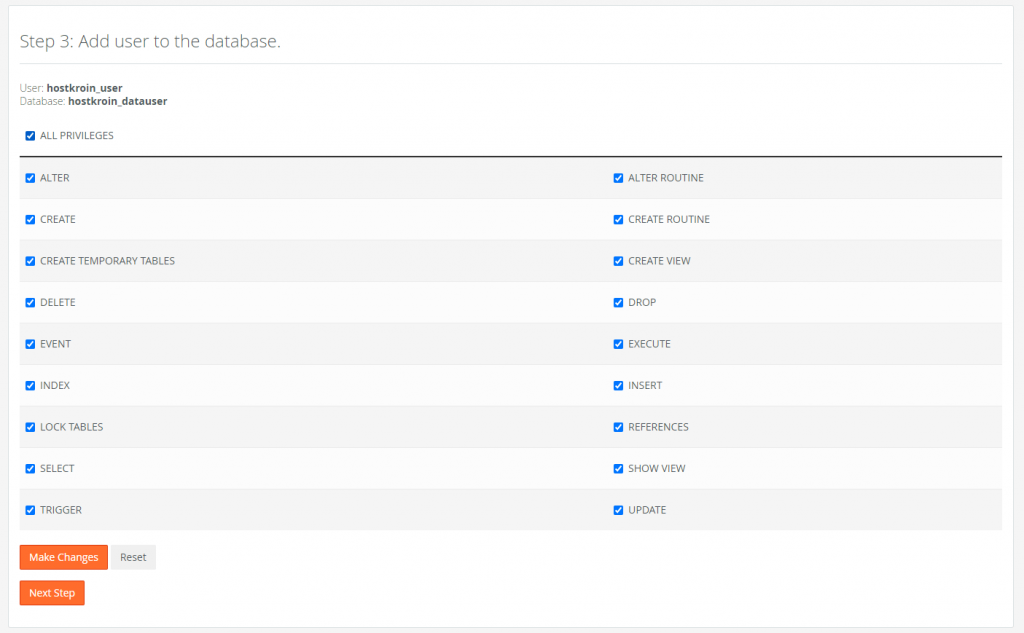The height and width of the screenshot is (633, 1024).
Task: Select the username hostkroin_user text
Action: click(84, 88)
